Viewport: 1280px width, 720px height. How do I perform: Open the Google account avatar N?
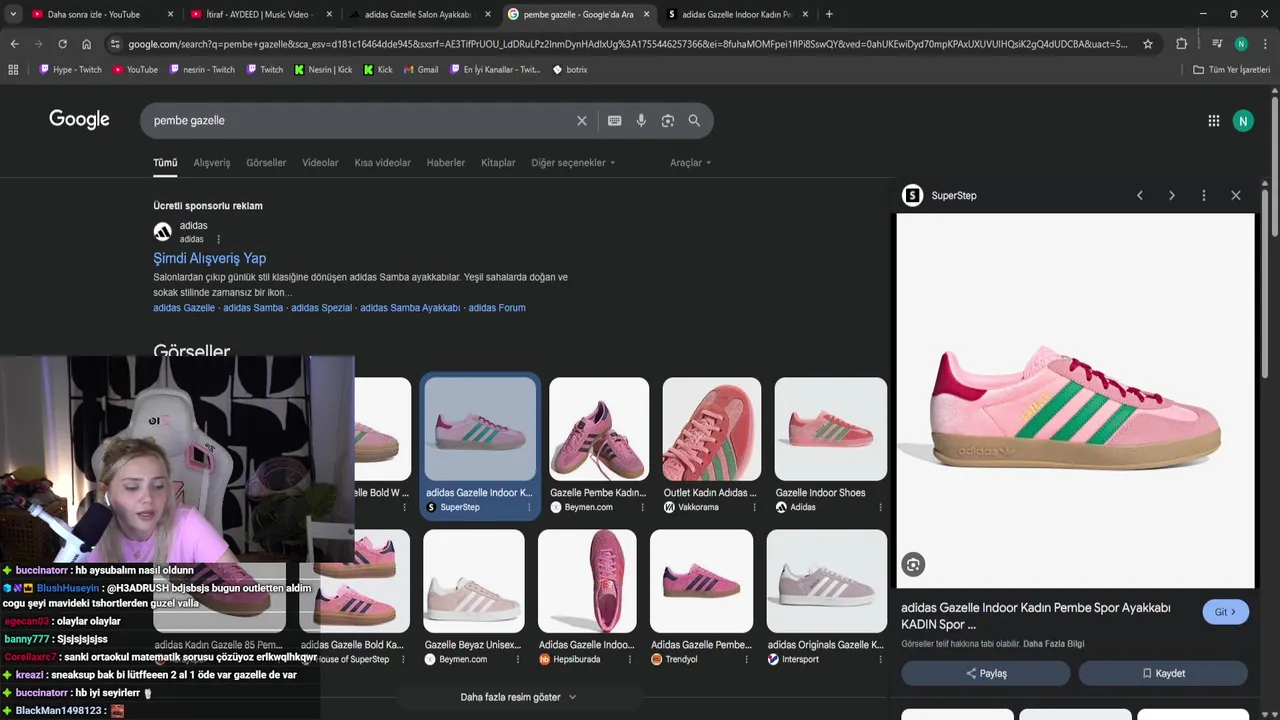[x=1243, y=121]
